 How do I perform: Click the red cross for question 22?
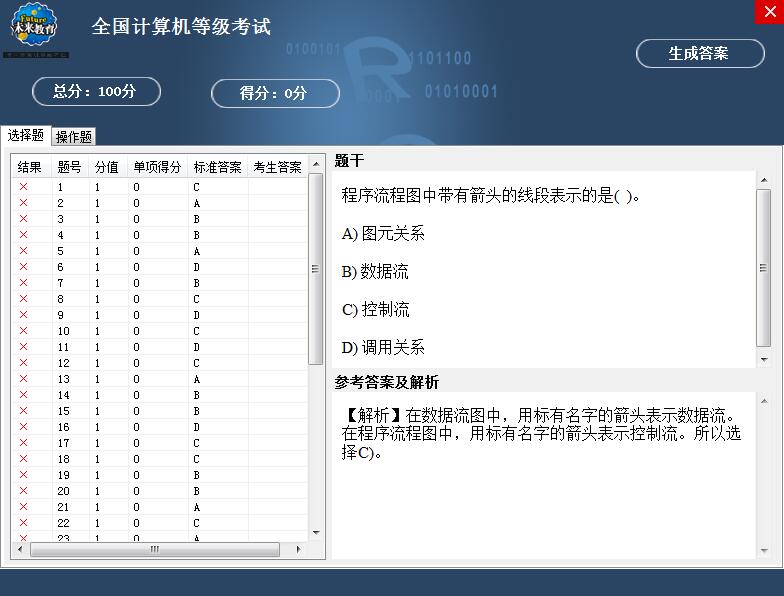(x=24, y=522)
